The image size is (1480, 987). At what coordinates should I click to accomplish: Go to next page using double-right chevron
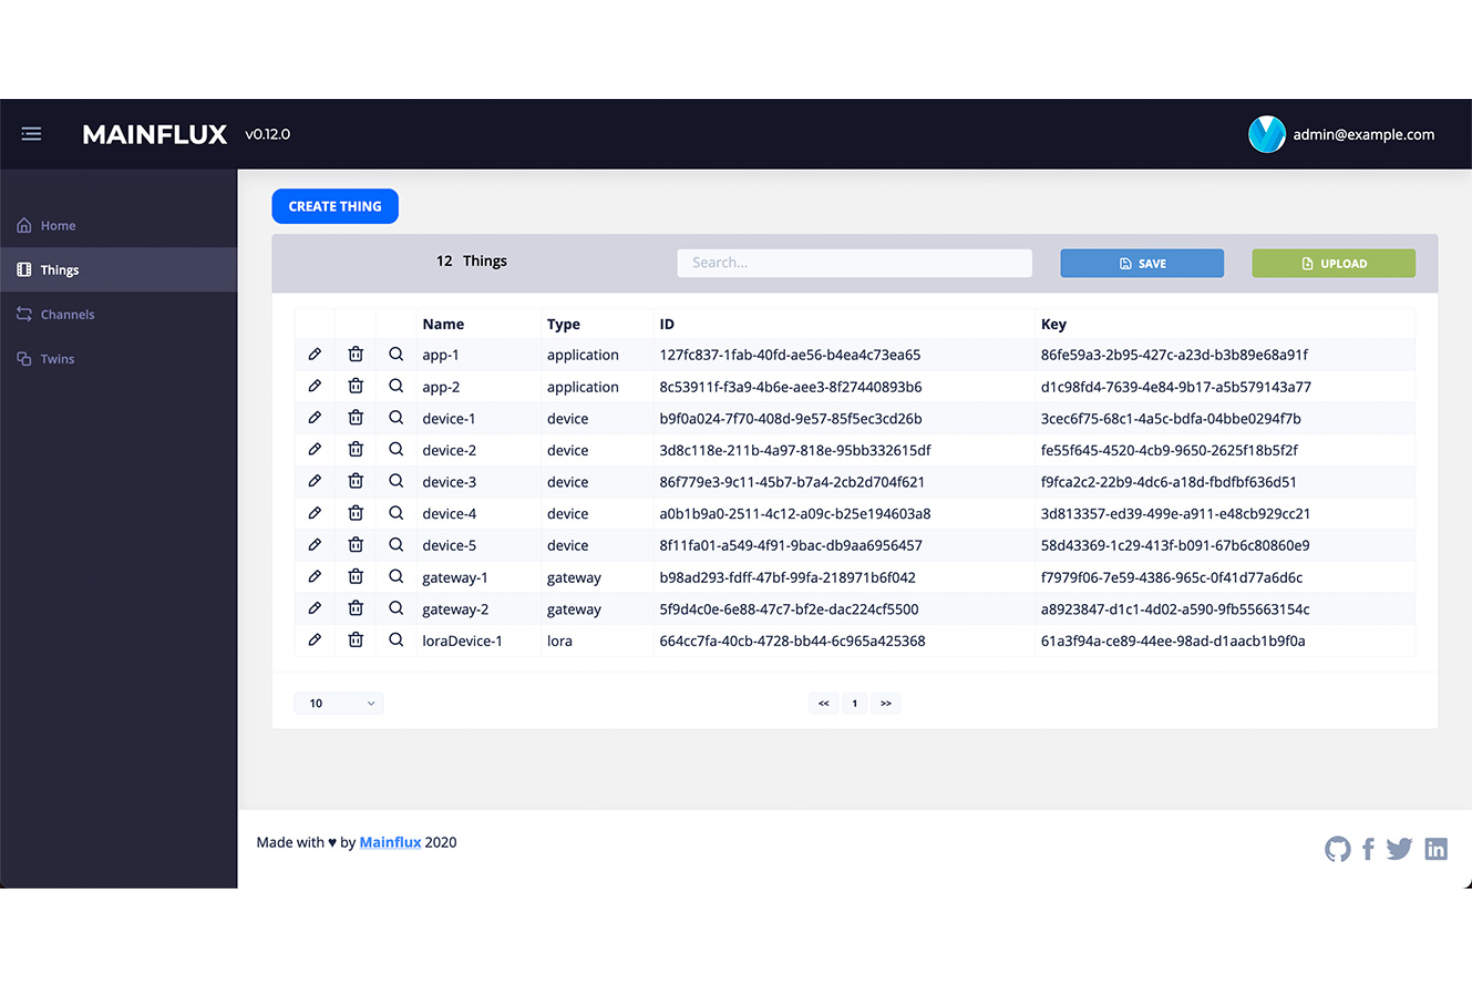coord(886,703)
